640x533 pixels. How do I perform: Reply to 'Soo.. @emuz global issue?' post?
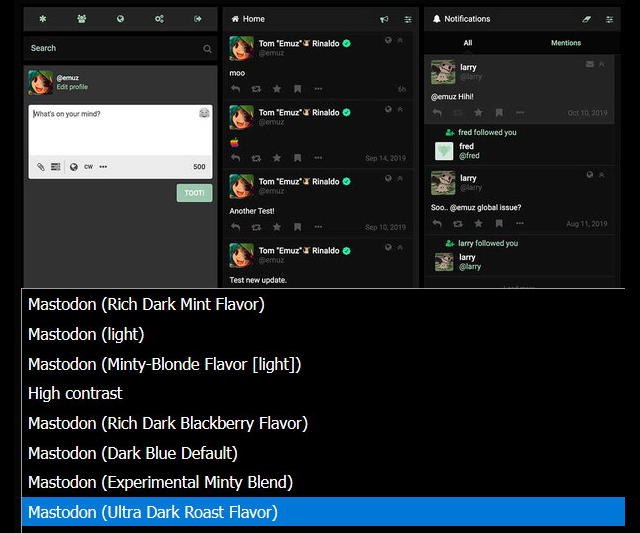(x=437, y=223)
